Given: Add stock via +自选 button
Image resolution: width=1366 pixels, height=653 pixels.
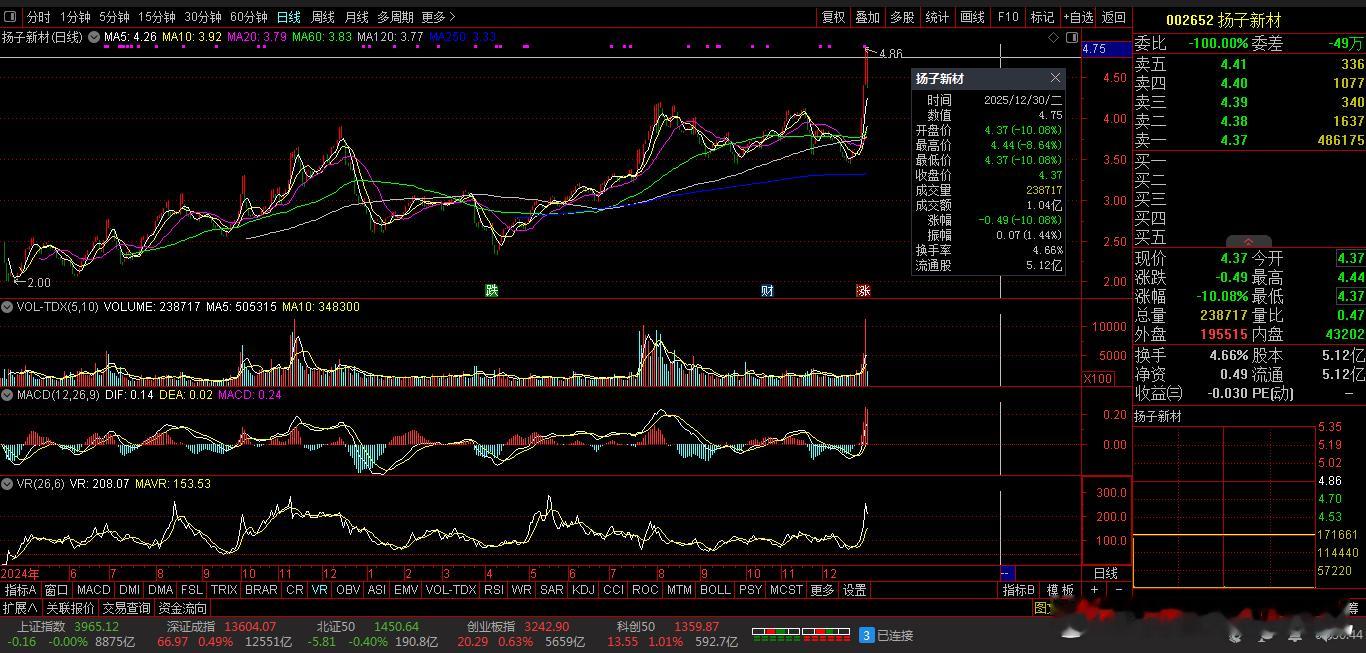Looking at the screenshot, I should click(1078, 17).
